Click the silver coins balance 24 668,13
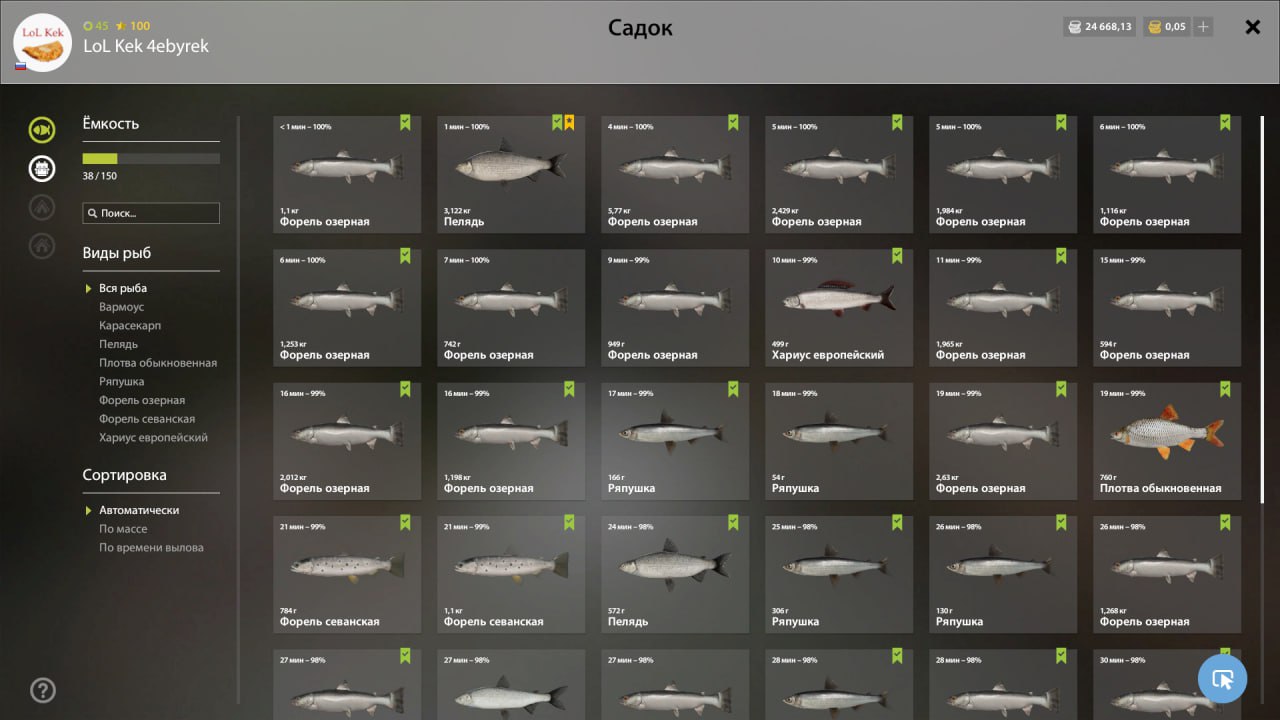Viewport: 1280px width, 720px height. coord(1100,27)
